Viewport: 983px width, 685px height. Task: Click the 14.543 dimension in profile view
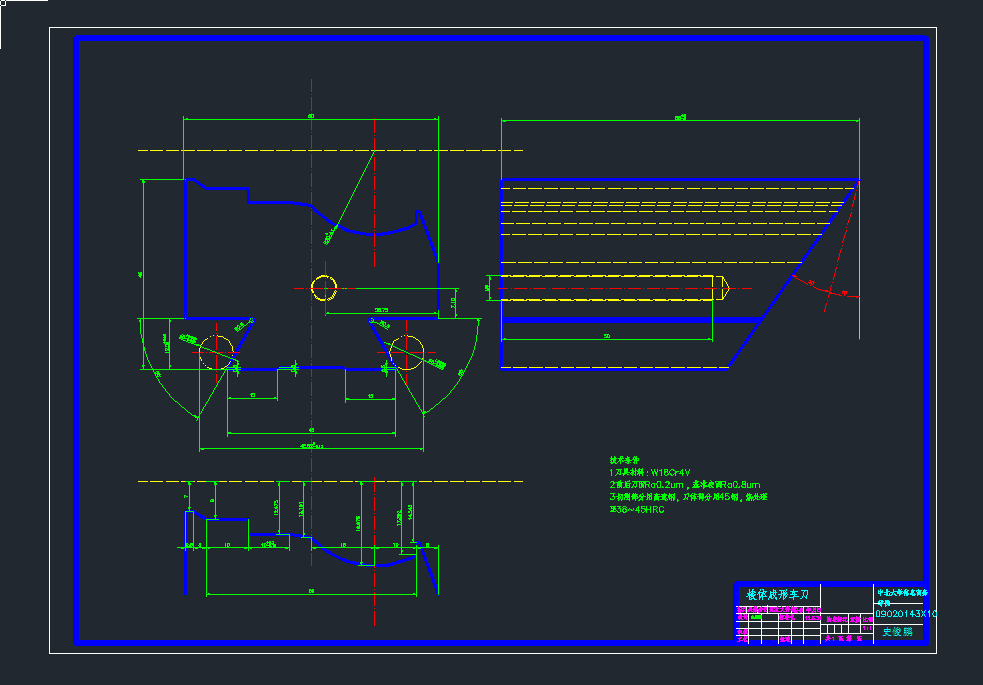click(411, 510)
